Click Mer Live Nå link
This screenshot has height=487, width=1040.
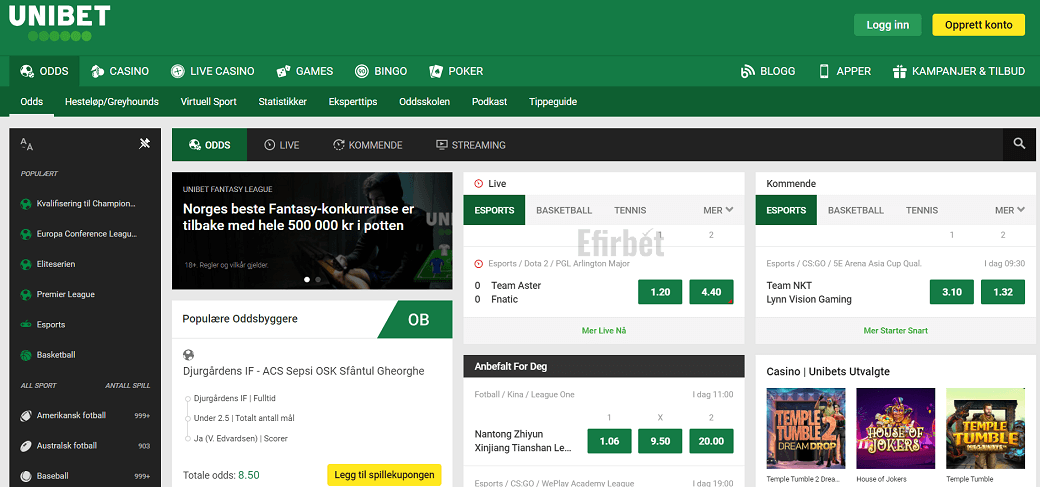tap(604, 330)
